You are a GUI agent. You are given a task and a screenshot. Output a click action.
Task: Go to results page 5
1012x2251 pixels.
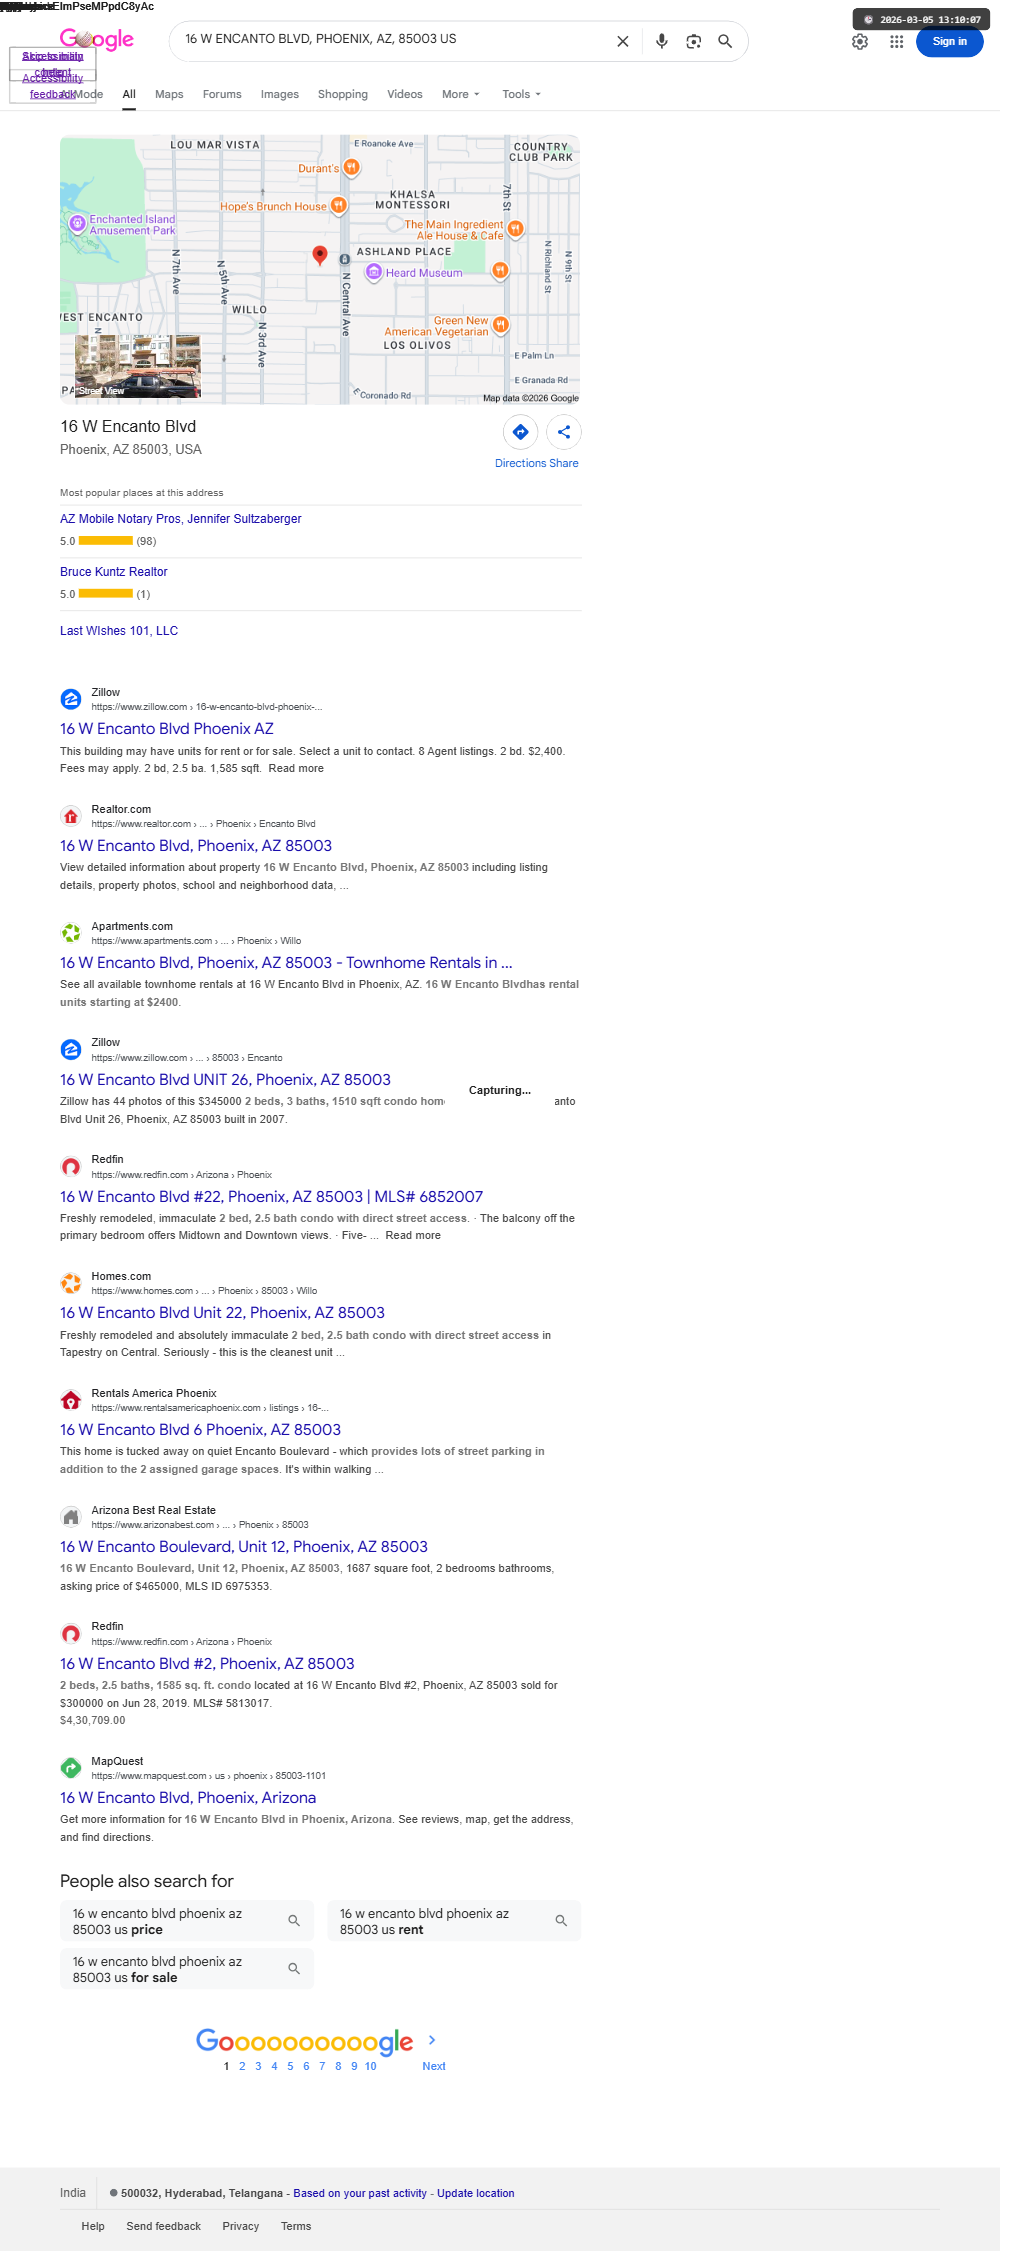pos(290,2066)
